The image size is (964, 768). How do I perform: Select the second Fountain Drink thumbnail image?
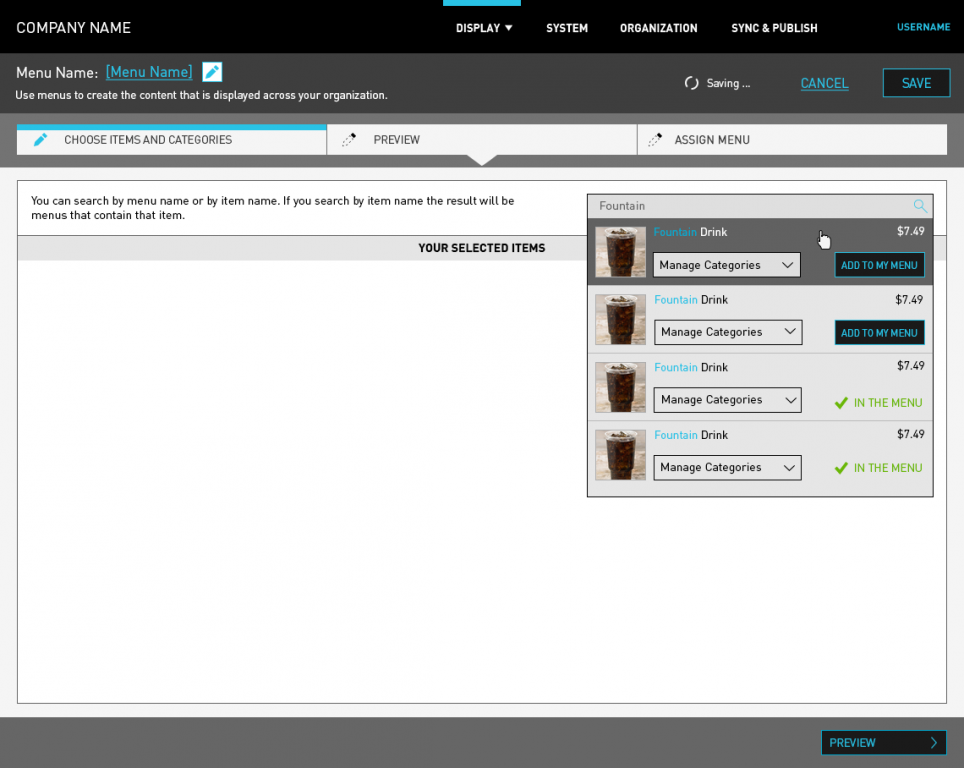pos(620,319)
